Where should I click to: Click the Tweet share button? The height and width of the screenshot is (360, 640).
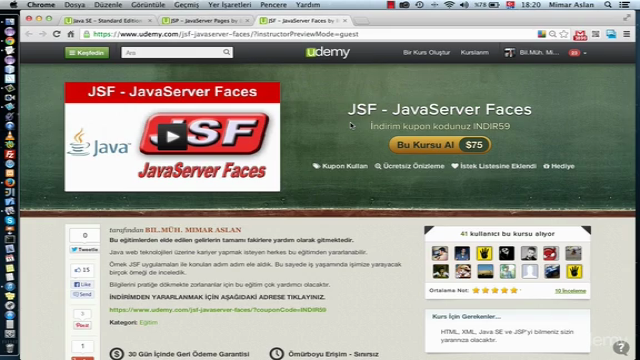click(x=84, y=249)
